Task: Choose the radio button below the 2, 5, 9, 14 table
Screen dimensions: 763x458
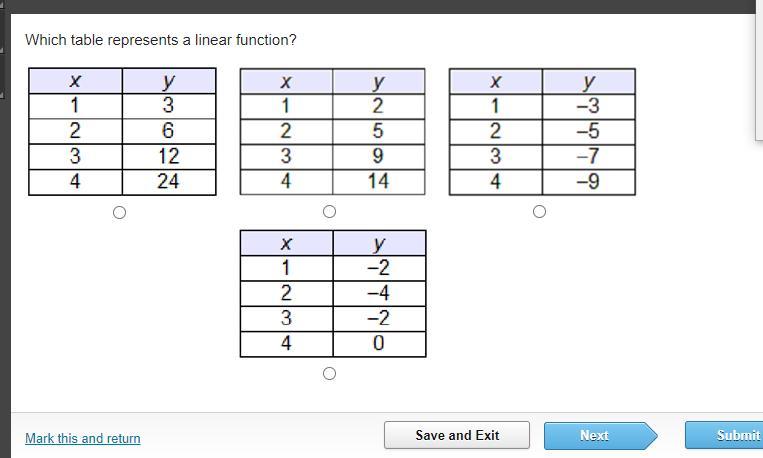Action: (329, 212)
